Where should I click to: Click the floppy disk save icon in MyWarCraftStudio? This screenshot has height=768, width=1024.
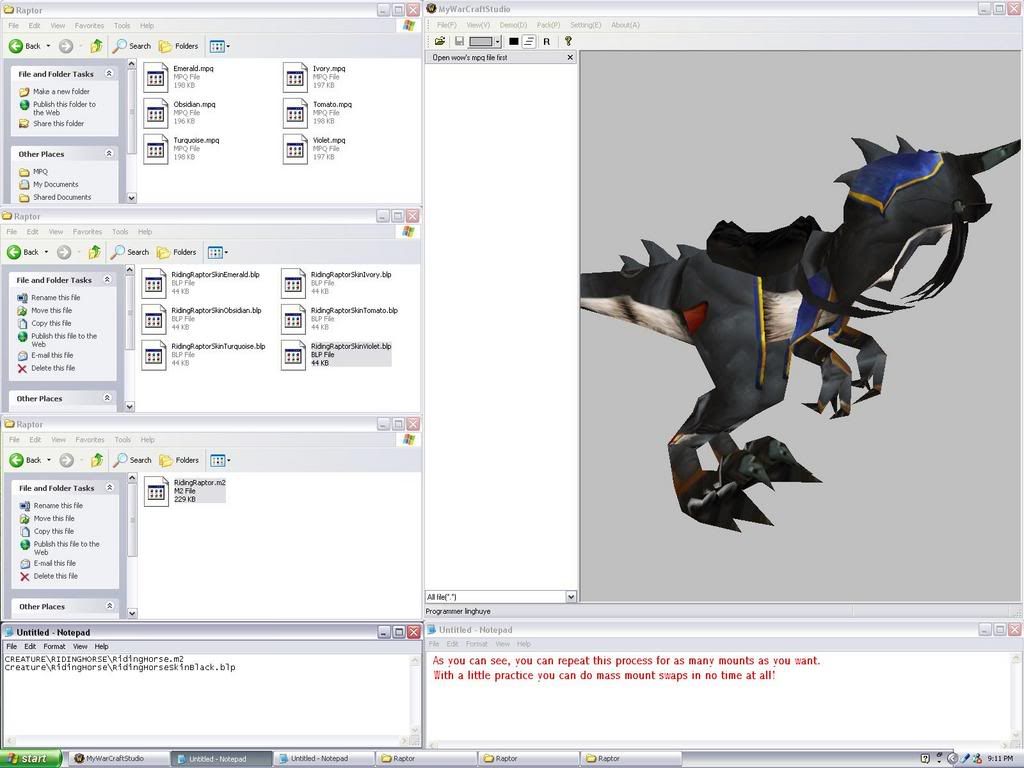click(459, 41)
